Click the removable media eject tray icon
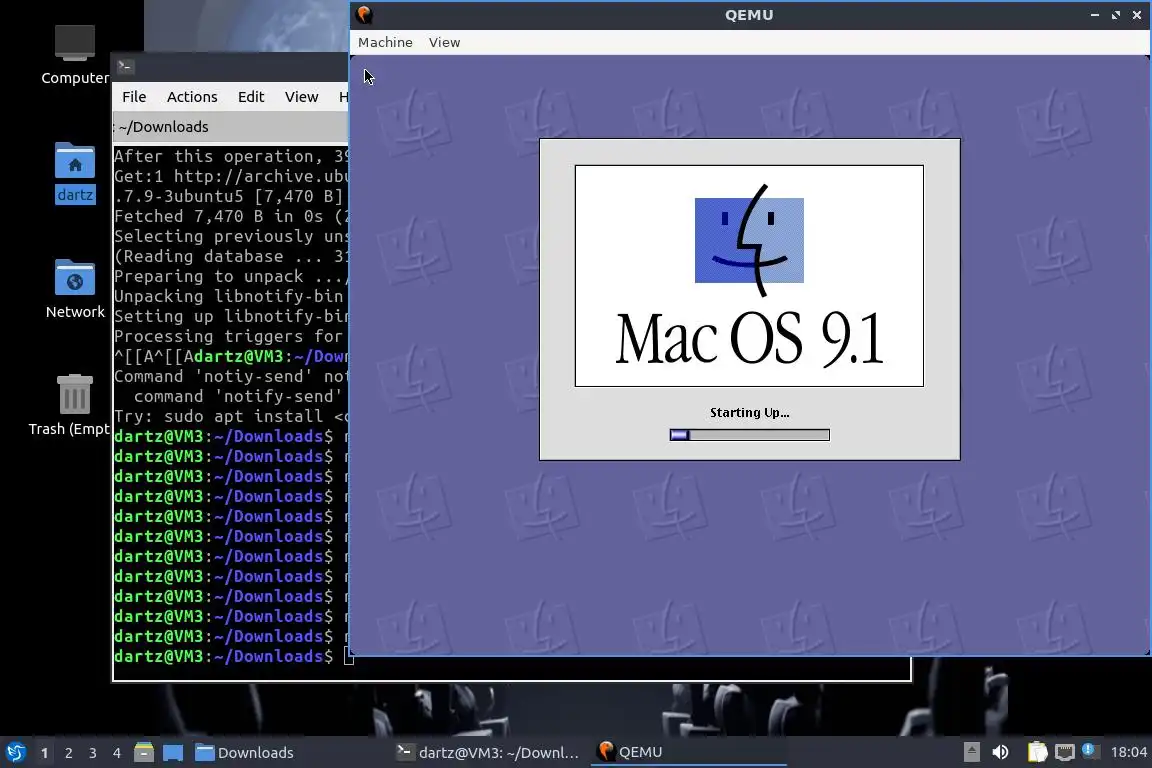The width and height of the screenshot is (1152, 768). pyautogui.click(x=971, y=752)
